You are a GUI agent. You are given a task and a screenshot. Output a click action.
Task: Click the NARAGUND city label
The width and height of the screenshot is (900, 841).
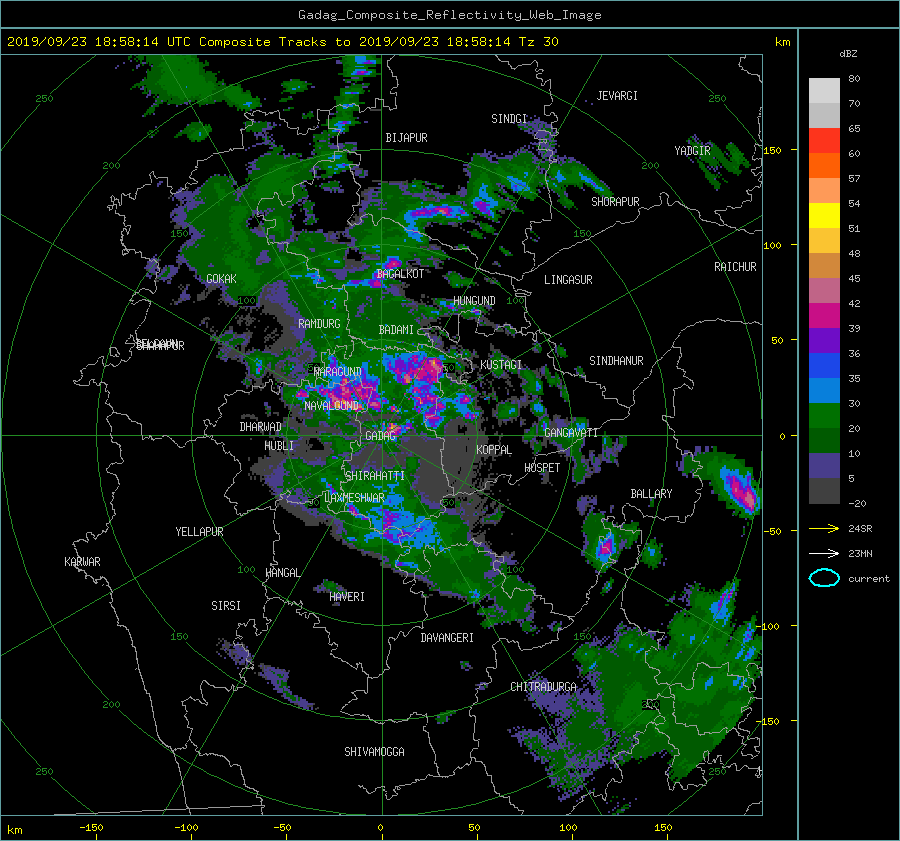click(338, 371)
